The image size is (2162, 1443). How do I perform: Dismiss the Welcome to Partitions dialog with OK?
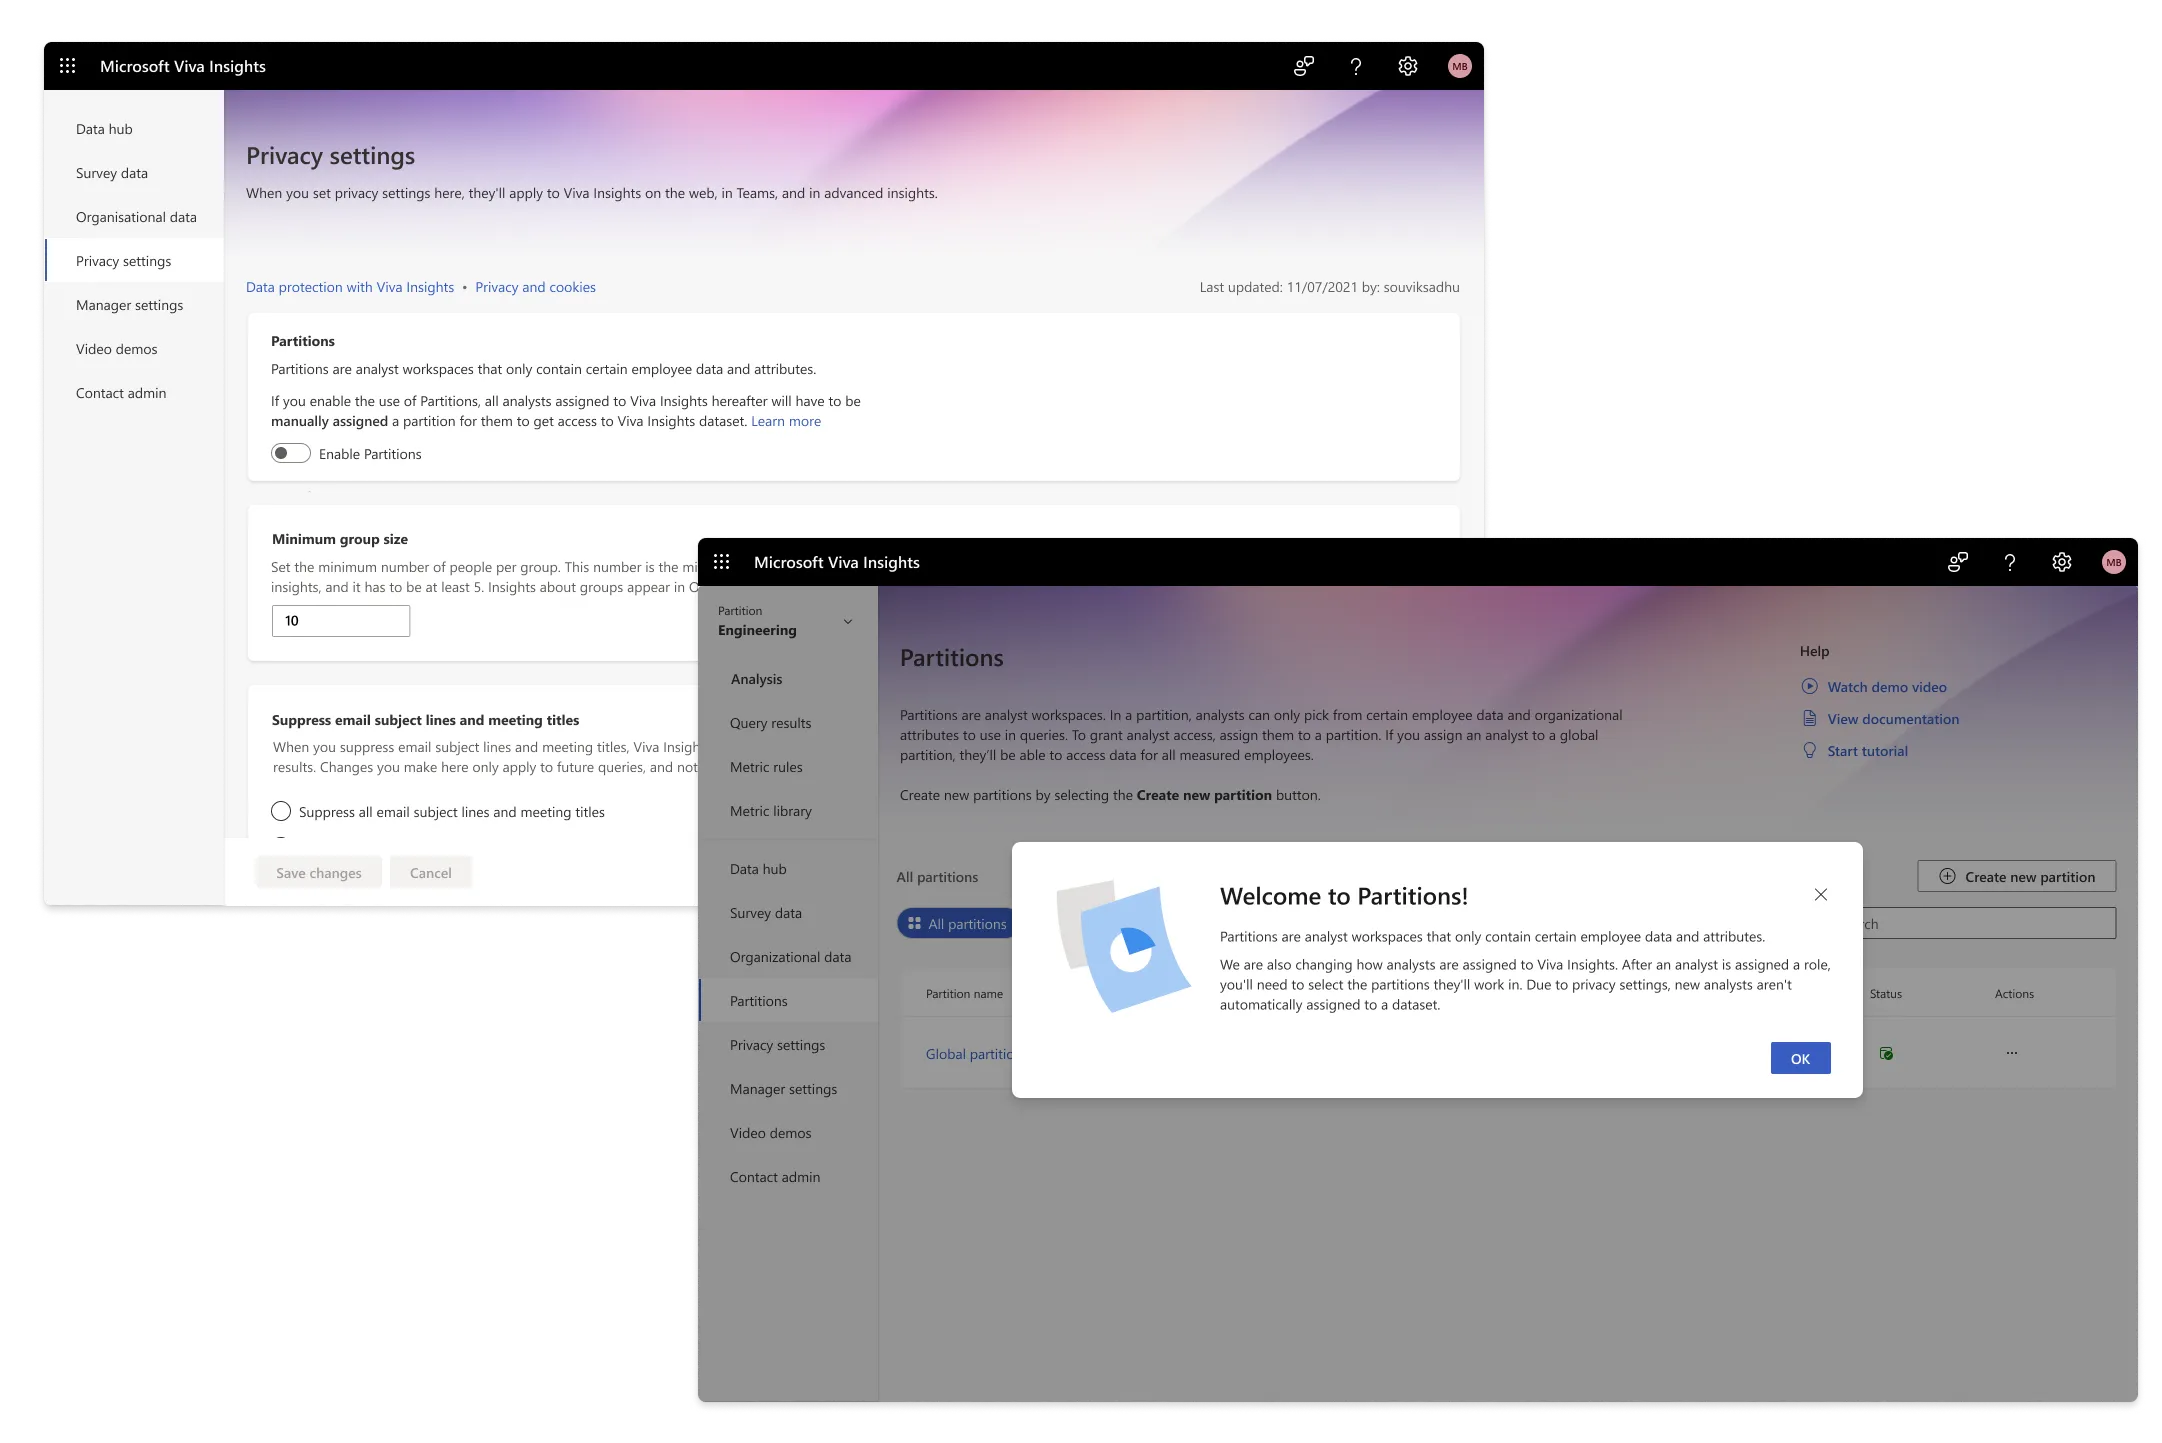pyautogui.click(x=1799, y=1058)
